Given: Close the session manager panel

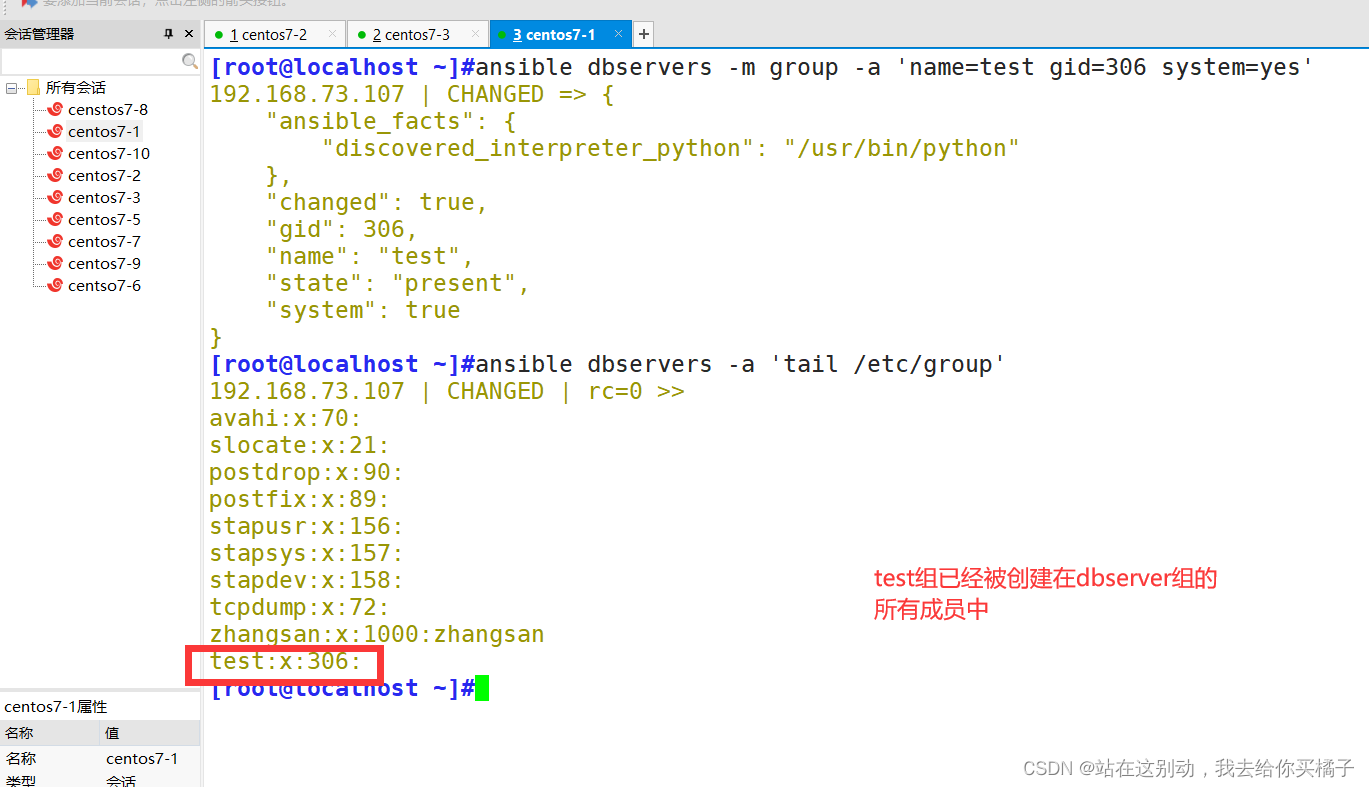Looking at the screenshot, I should 189,34.
